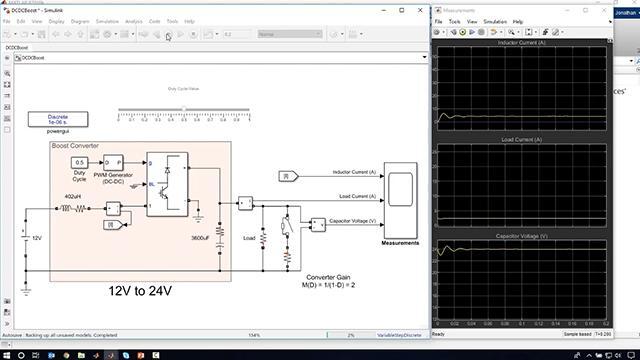Click the Triggers icon in scope toolbar
640x360 pixels.
[x=545, y=32]
